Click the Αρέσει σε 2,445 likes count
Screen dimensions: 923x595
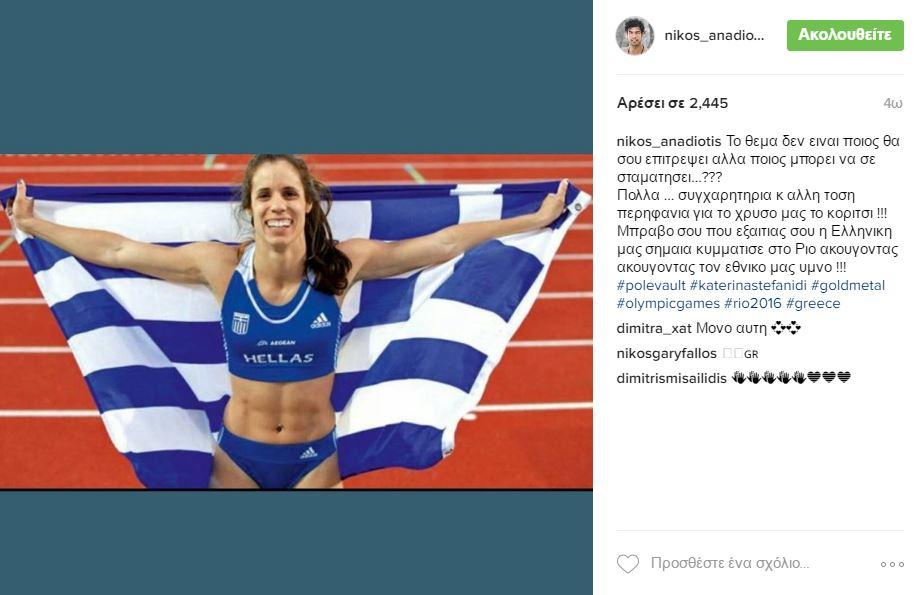click(x=672, y=103)
